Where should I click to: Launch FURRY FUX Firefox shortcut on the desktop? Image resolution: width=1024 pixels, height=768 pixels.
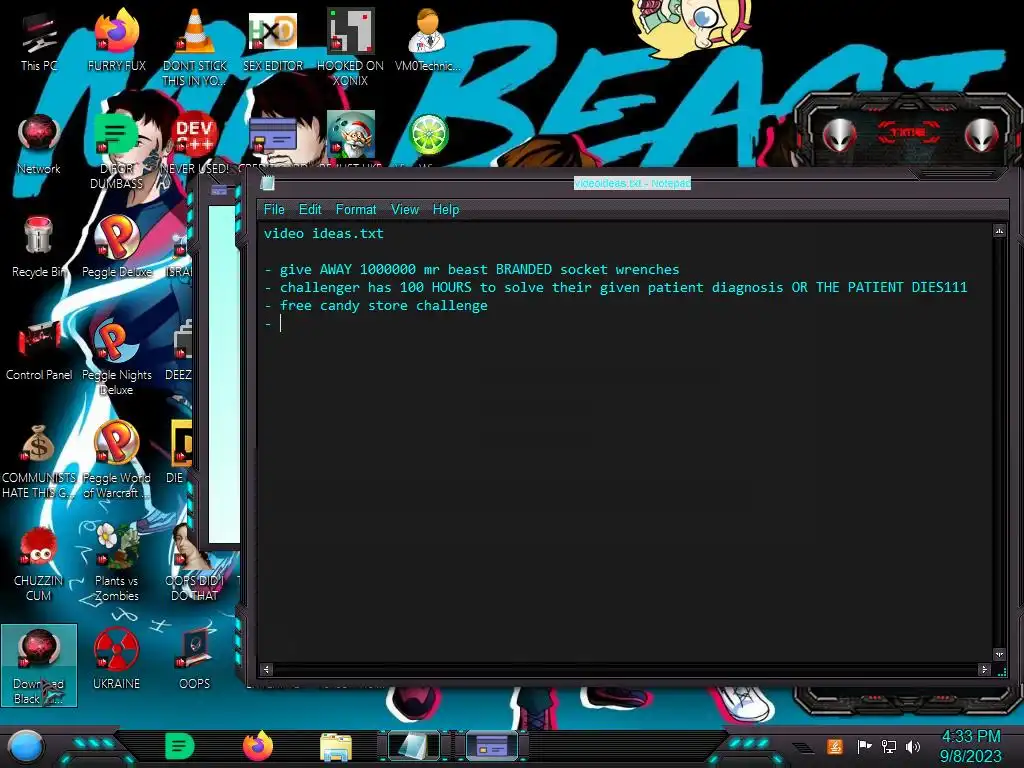pyautogui.click(x=116, y=40)
